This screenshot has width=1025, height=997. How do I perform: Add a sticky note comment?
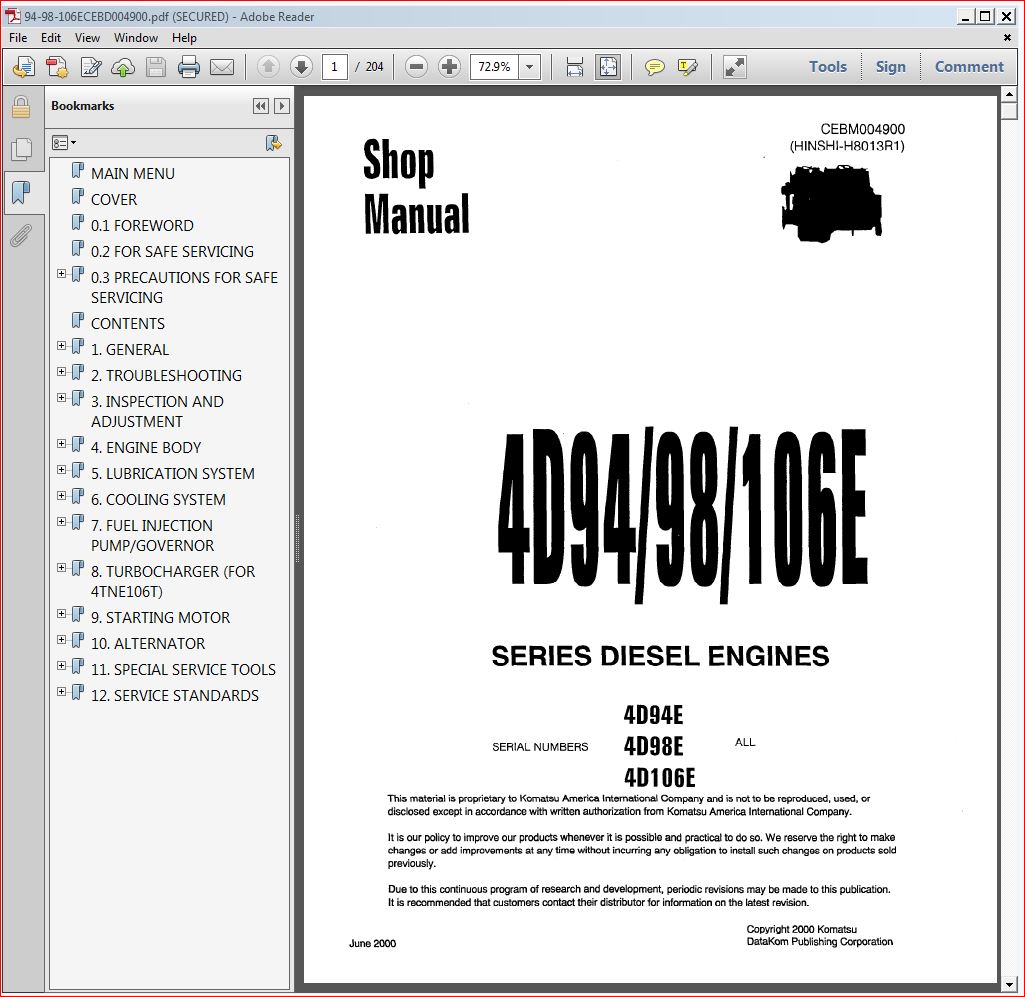coord(655,67)
